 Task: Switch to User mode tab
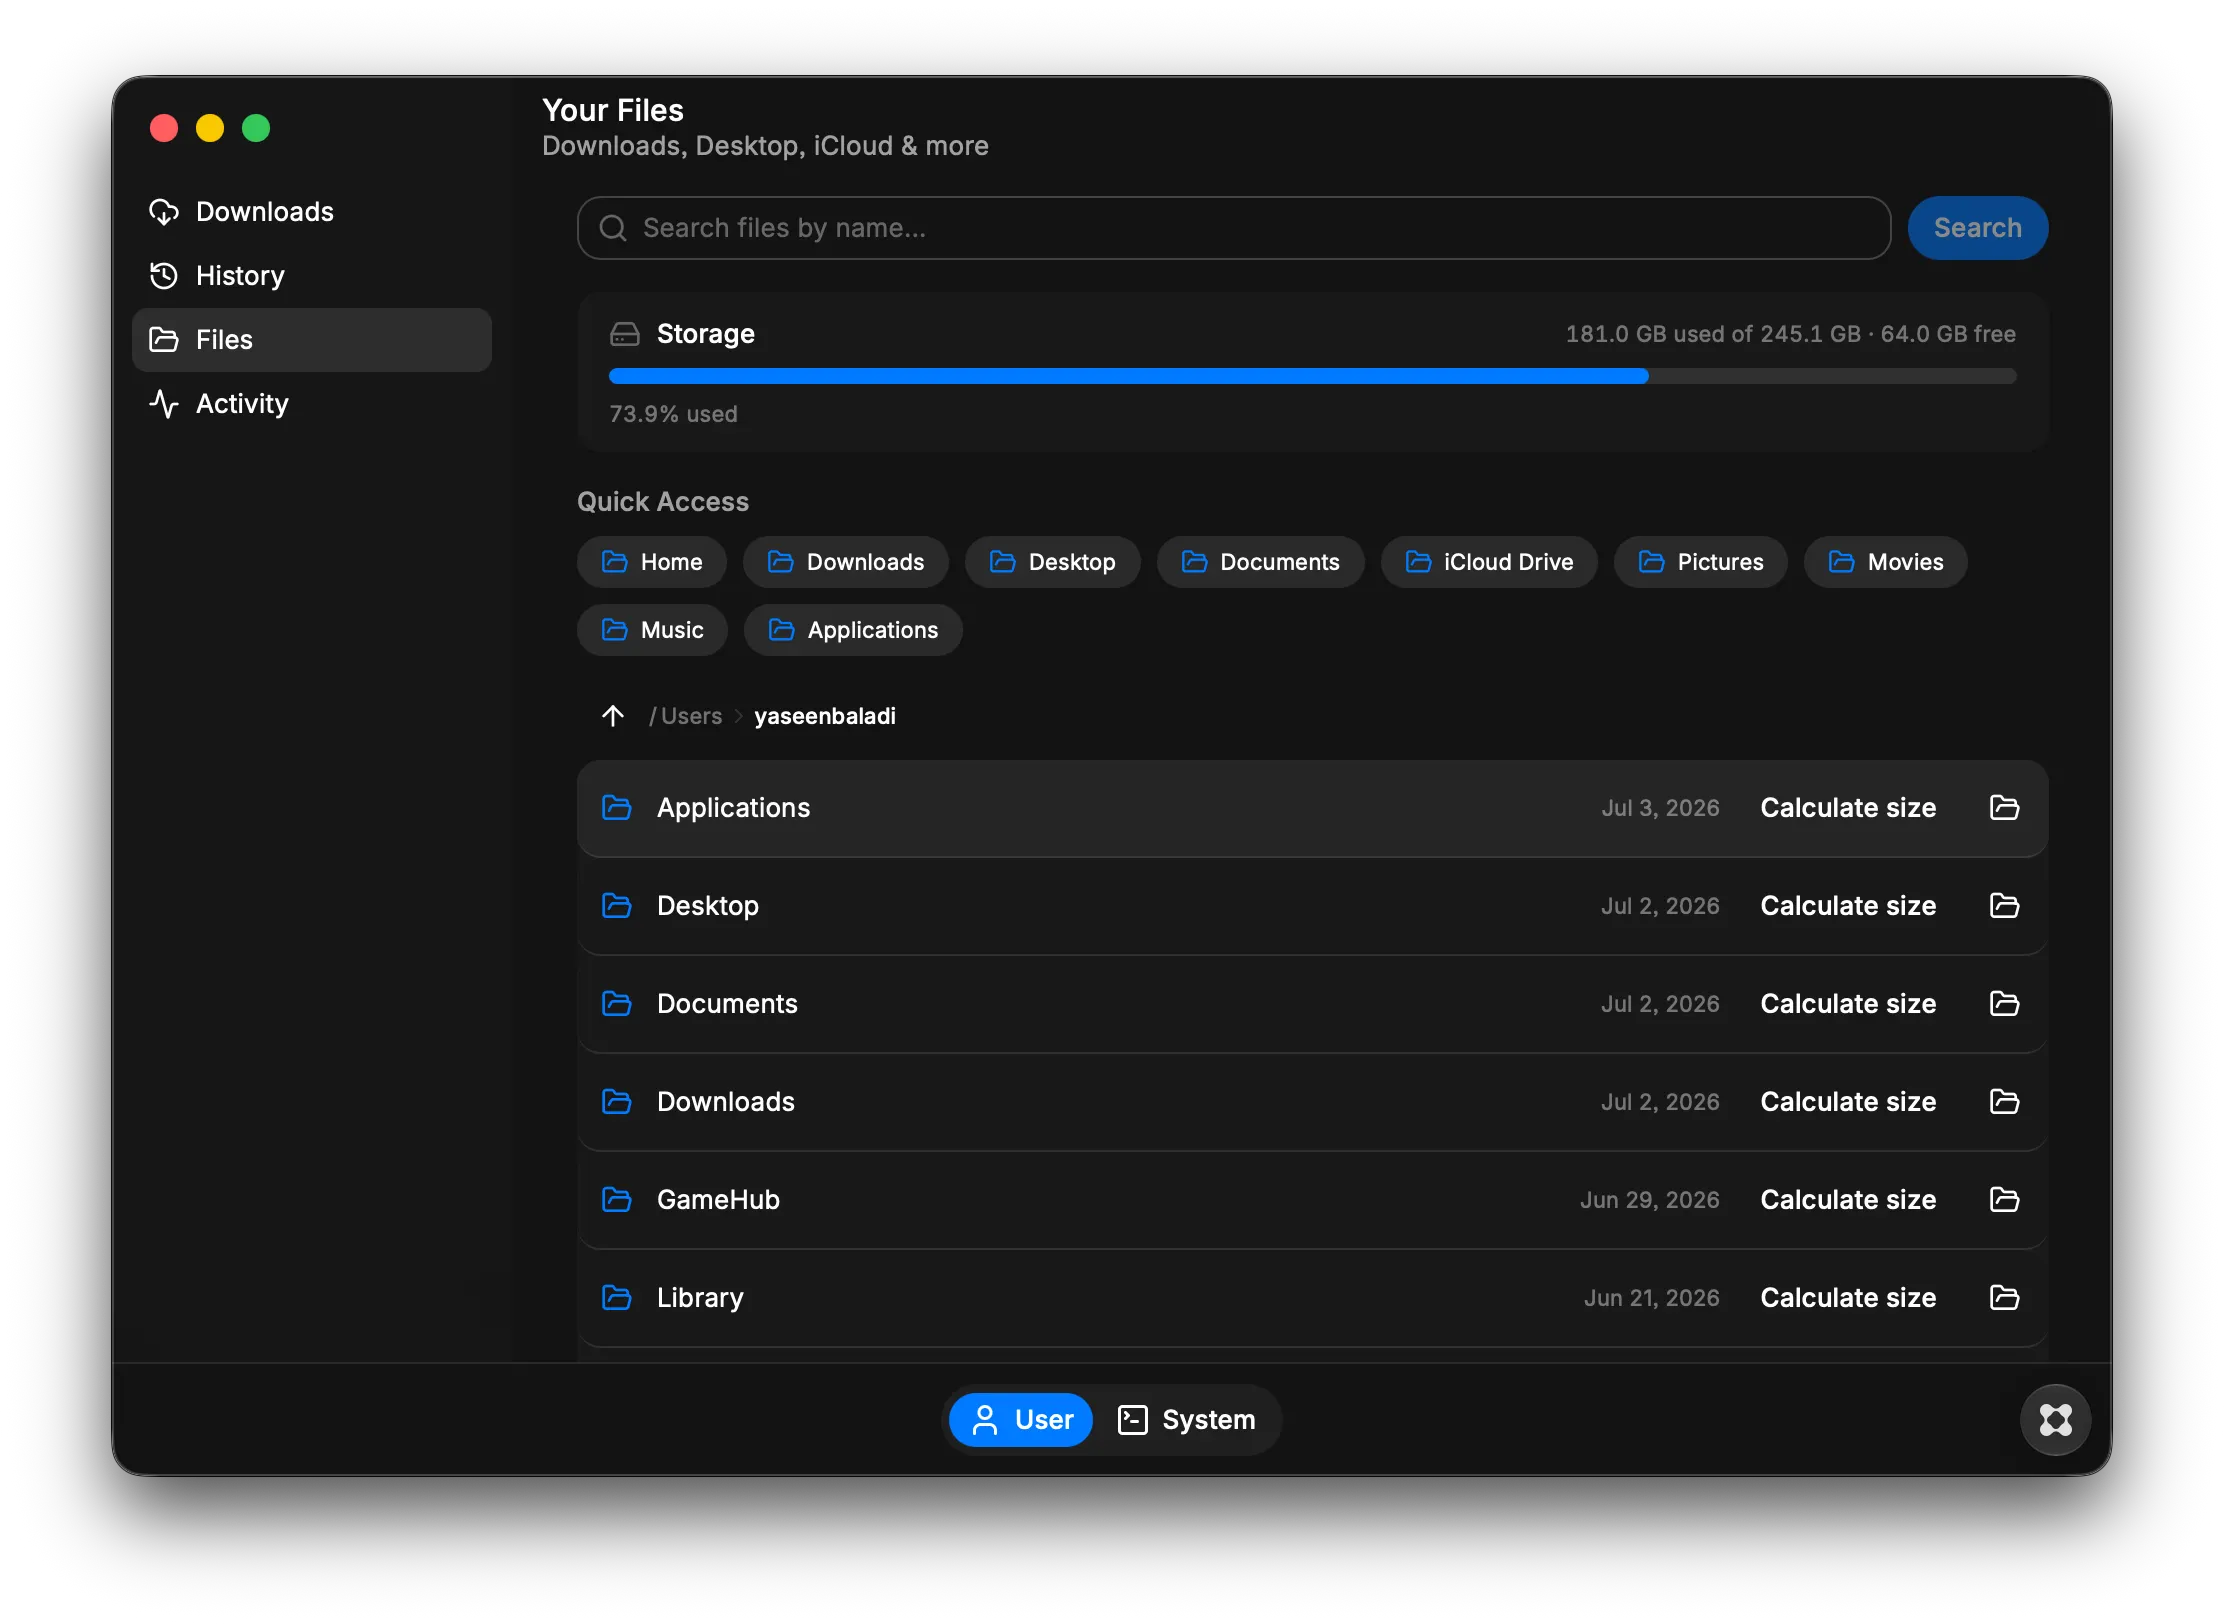[x=1020, y=1420]
